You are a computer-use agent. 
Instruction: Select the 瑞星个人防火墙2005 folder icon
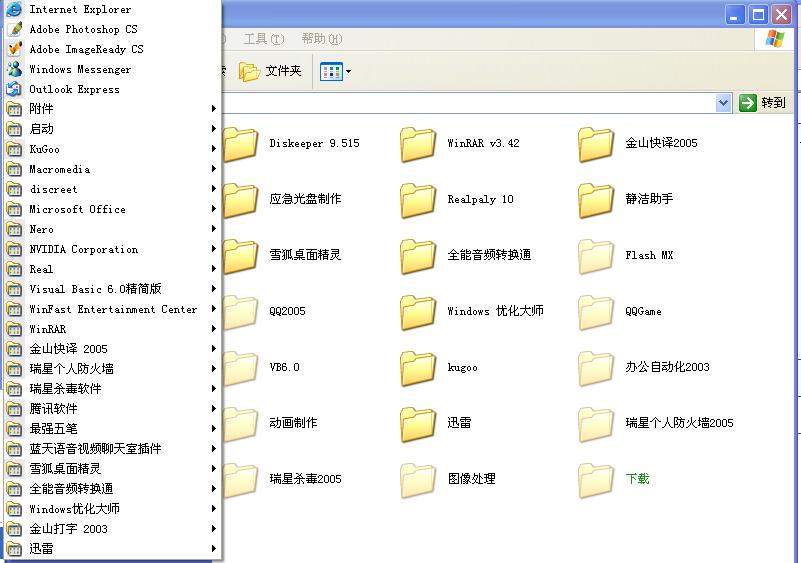(x=596, y=424)
